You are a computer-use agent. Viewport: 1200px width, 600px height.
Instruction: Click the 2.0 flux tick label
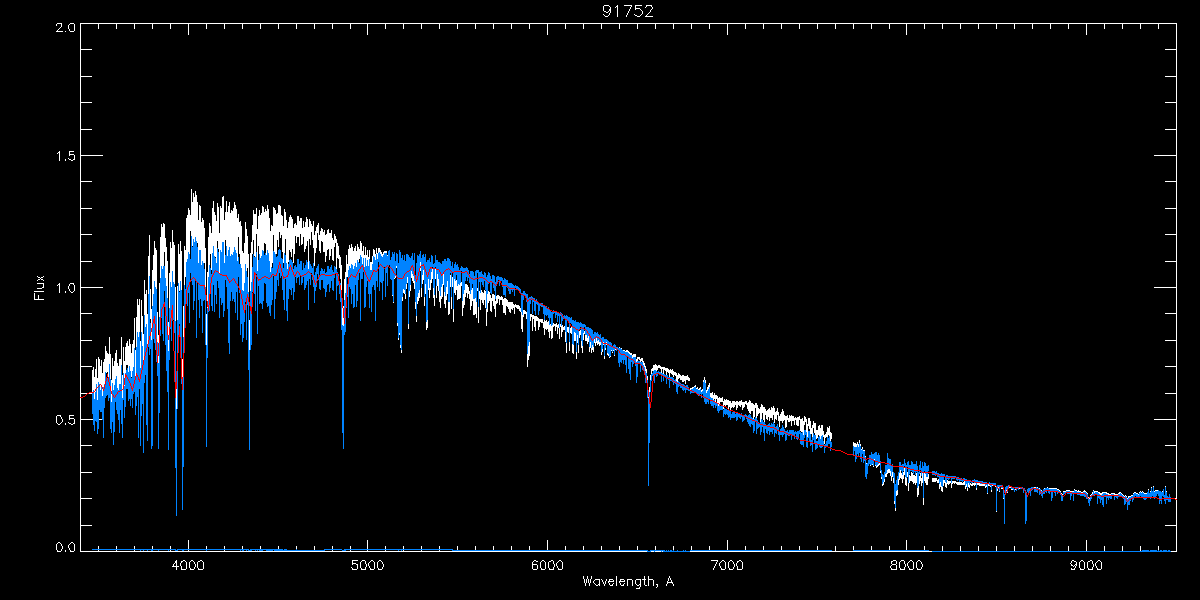click(x=66, y=28)
